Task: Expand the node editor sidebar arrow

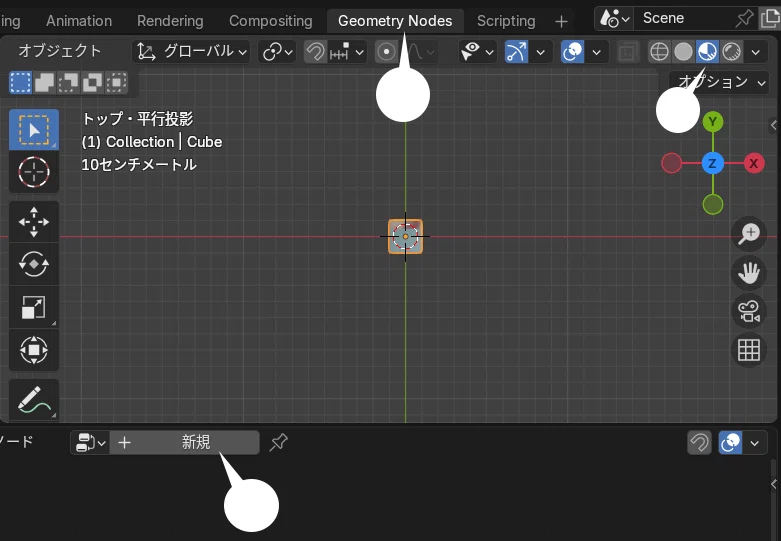Action: (774, 484)
